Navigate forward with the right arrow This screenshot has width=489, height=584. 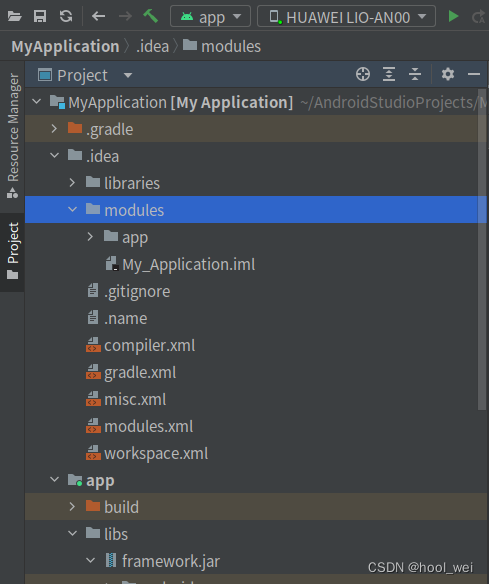(x=125, y=16)
